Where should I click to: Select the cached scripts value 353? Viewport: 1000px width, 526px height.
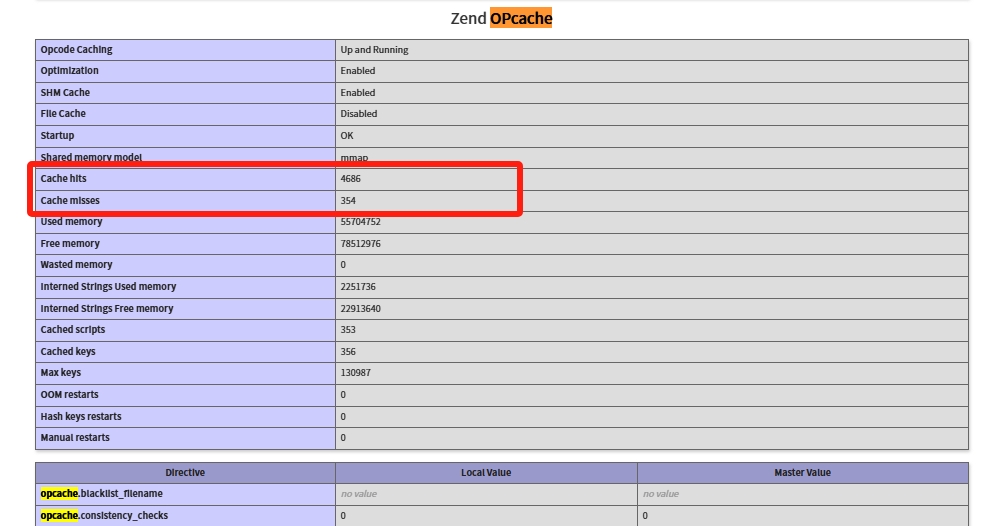348,330
